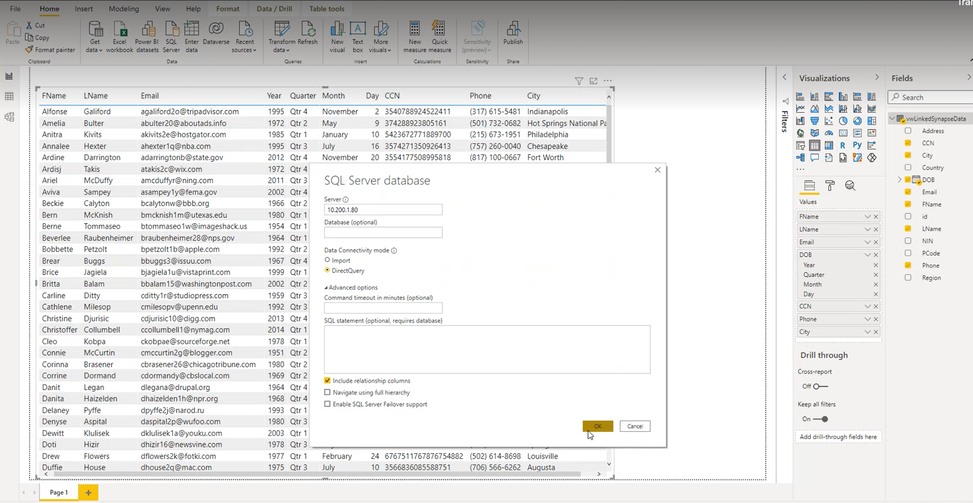Insert a New visual
This screenshot has width=973, height=503.
point(338,37)
